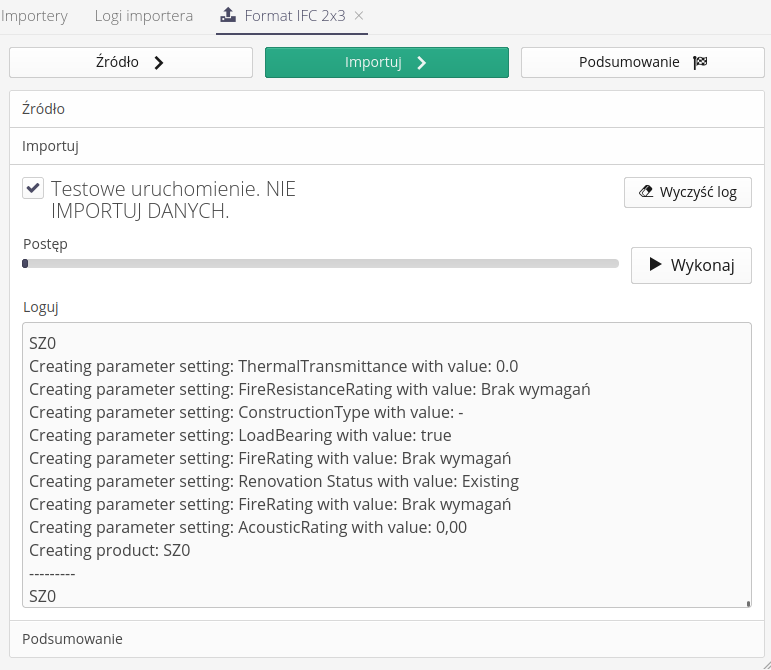Screen dimensions: 771x670
Task: Go to the Podsumowanie wizard step button
Action: tap(642, 63)
